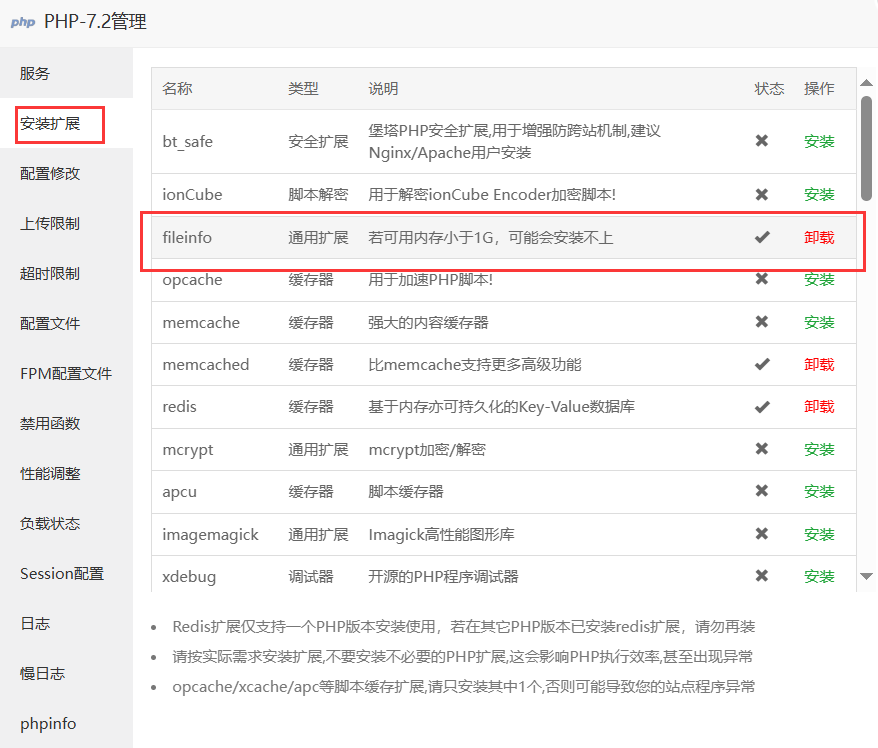Image resolution: width=878 pixels, height=748 pixels.
Task: Click the 状态 column header
Action: (769, 88)
